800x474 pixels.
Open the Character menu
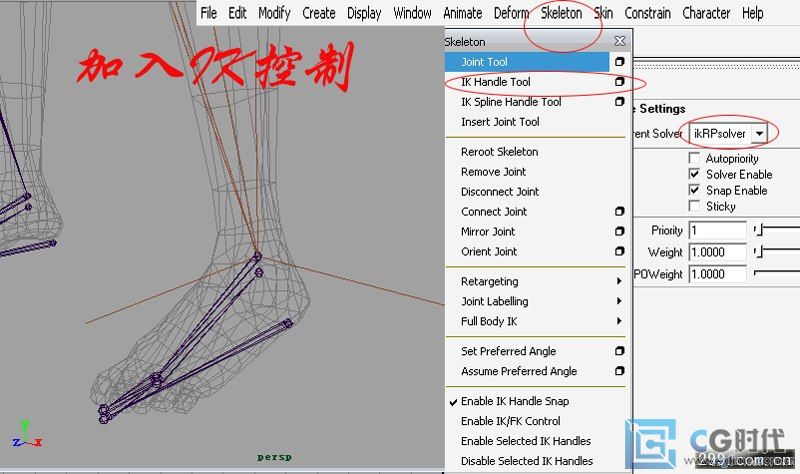click(706, 13)
